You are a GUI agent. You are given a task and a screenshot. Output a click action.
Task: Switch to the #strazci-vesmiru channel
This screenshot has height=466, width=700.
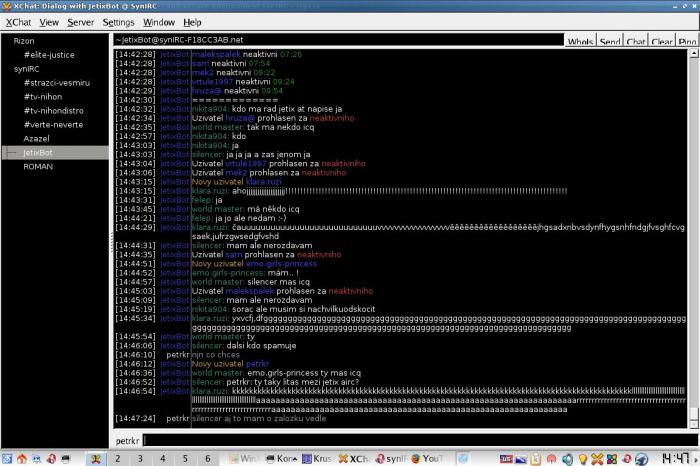57,83
